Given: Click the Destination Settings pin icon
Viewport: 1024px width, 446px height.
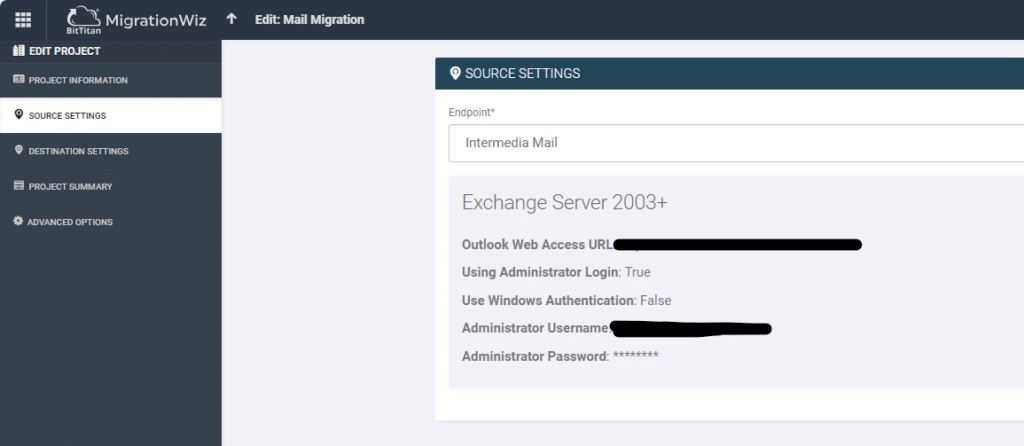Looking at the screenshot, I should (18, 150).
